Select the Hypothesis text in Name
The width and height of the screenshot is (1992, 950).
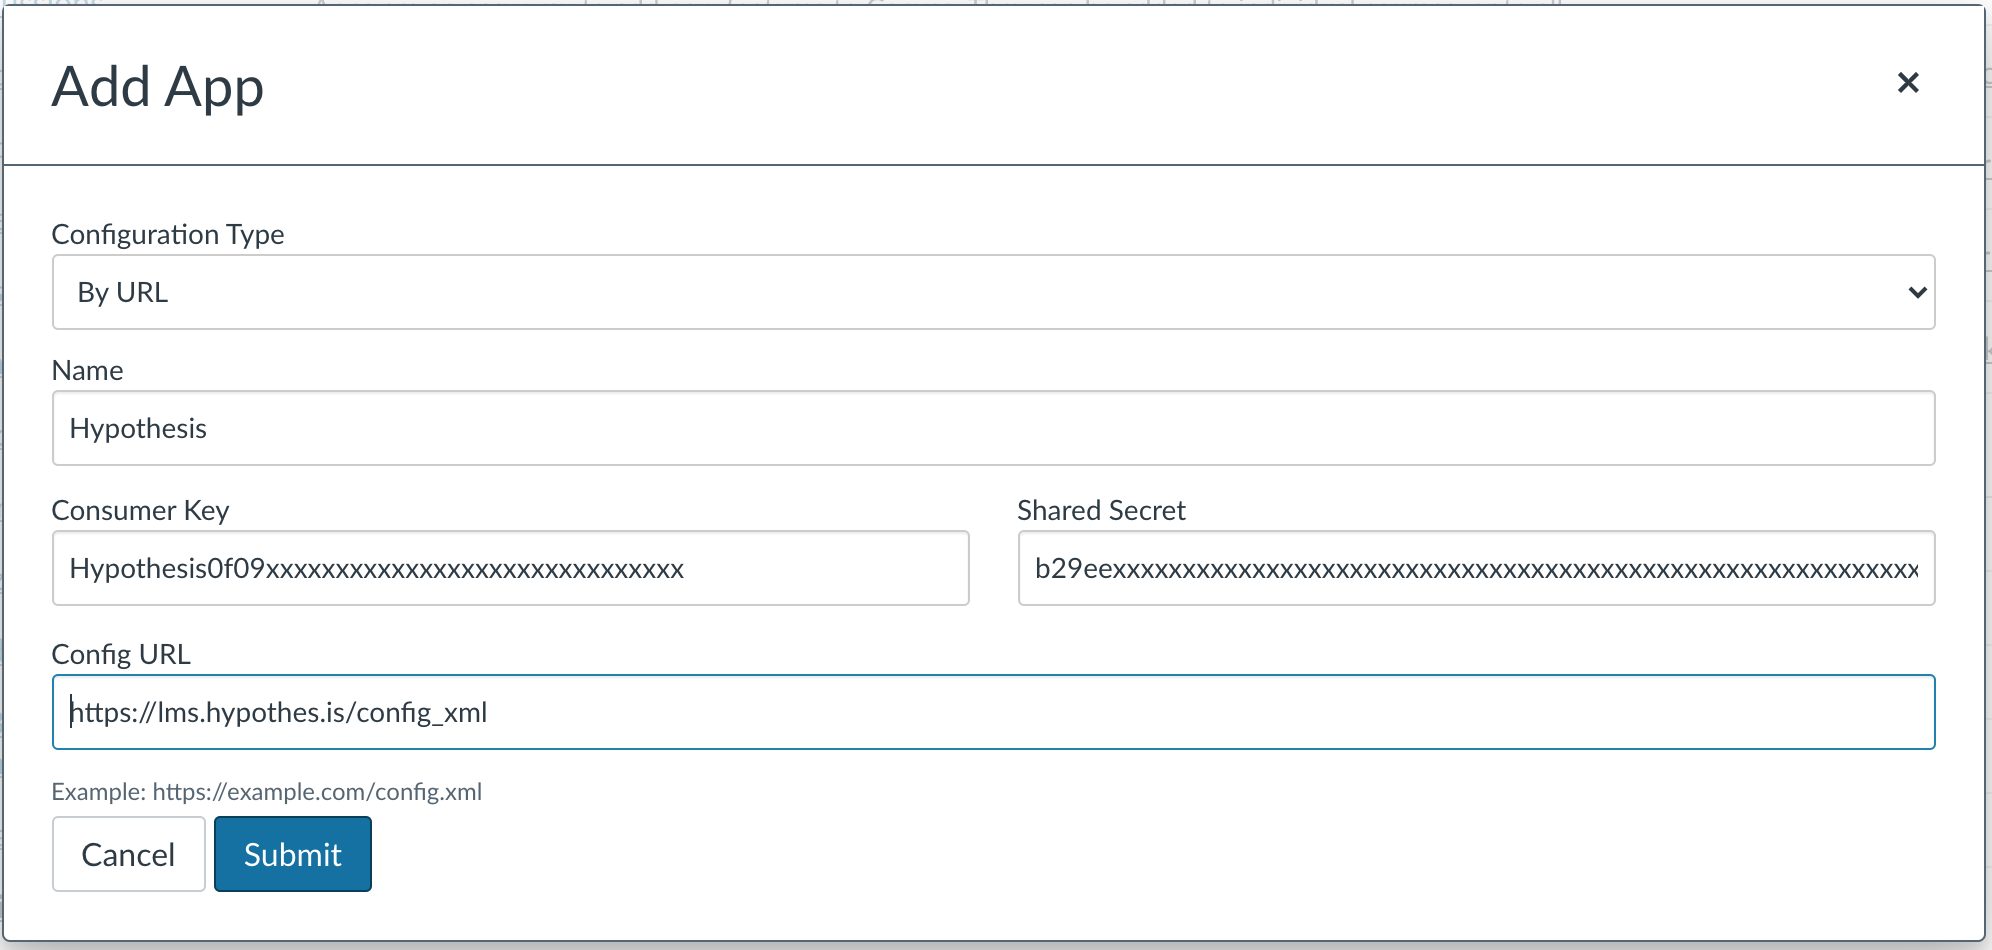137,428
